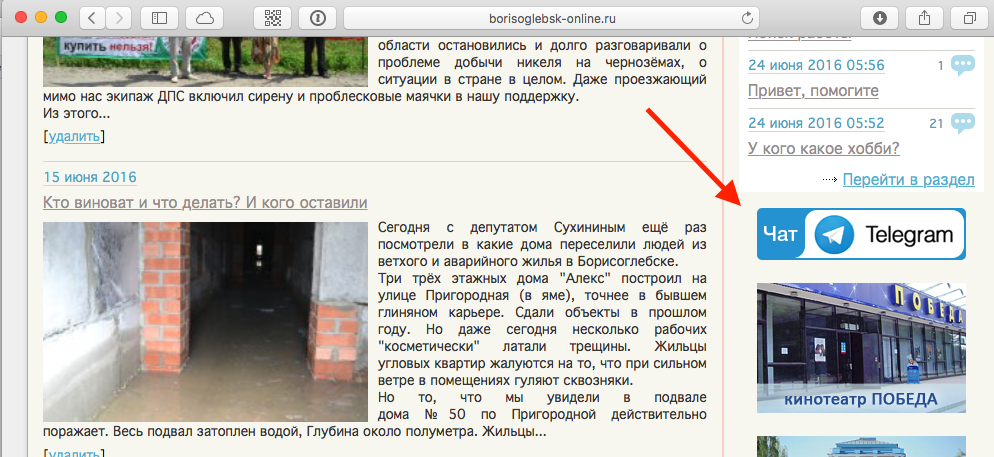Go back with Safari's back arrow
The width and height of the screenshot is (994, 457).
click(x=92, y=18)
